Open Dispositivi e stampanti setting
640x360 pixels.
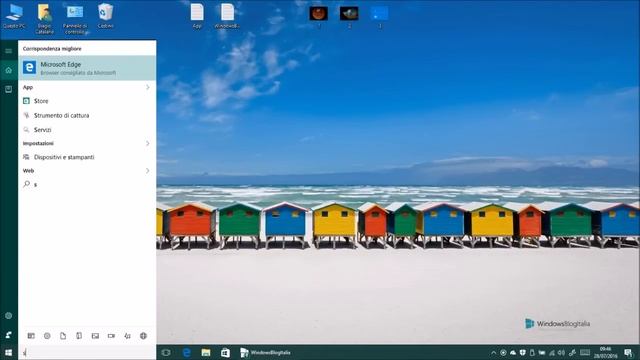tap(87, 157)
